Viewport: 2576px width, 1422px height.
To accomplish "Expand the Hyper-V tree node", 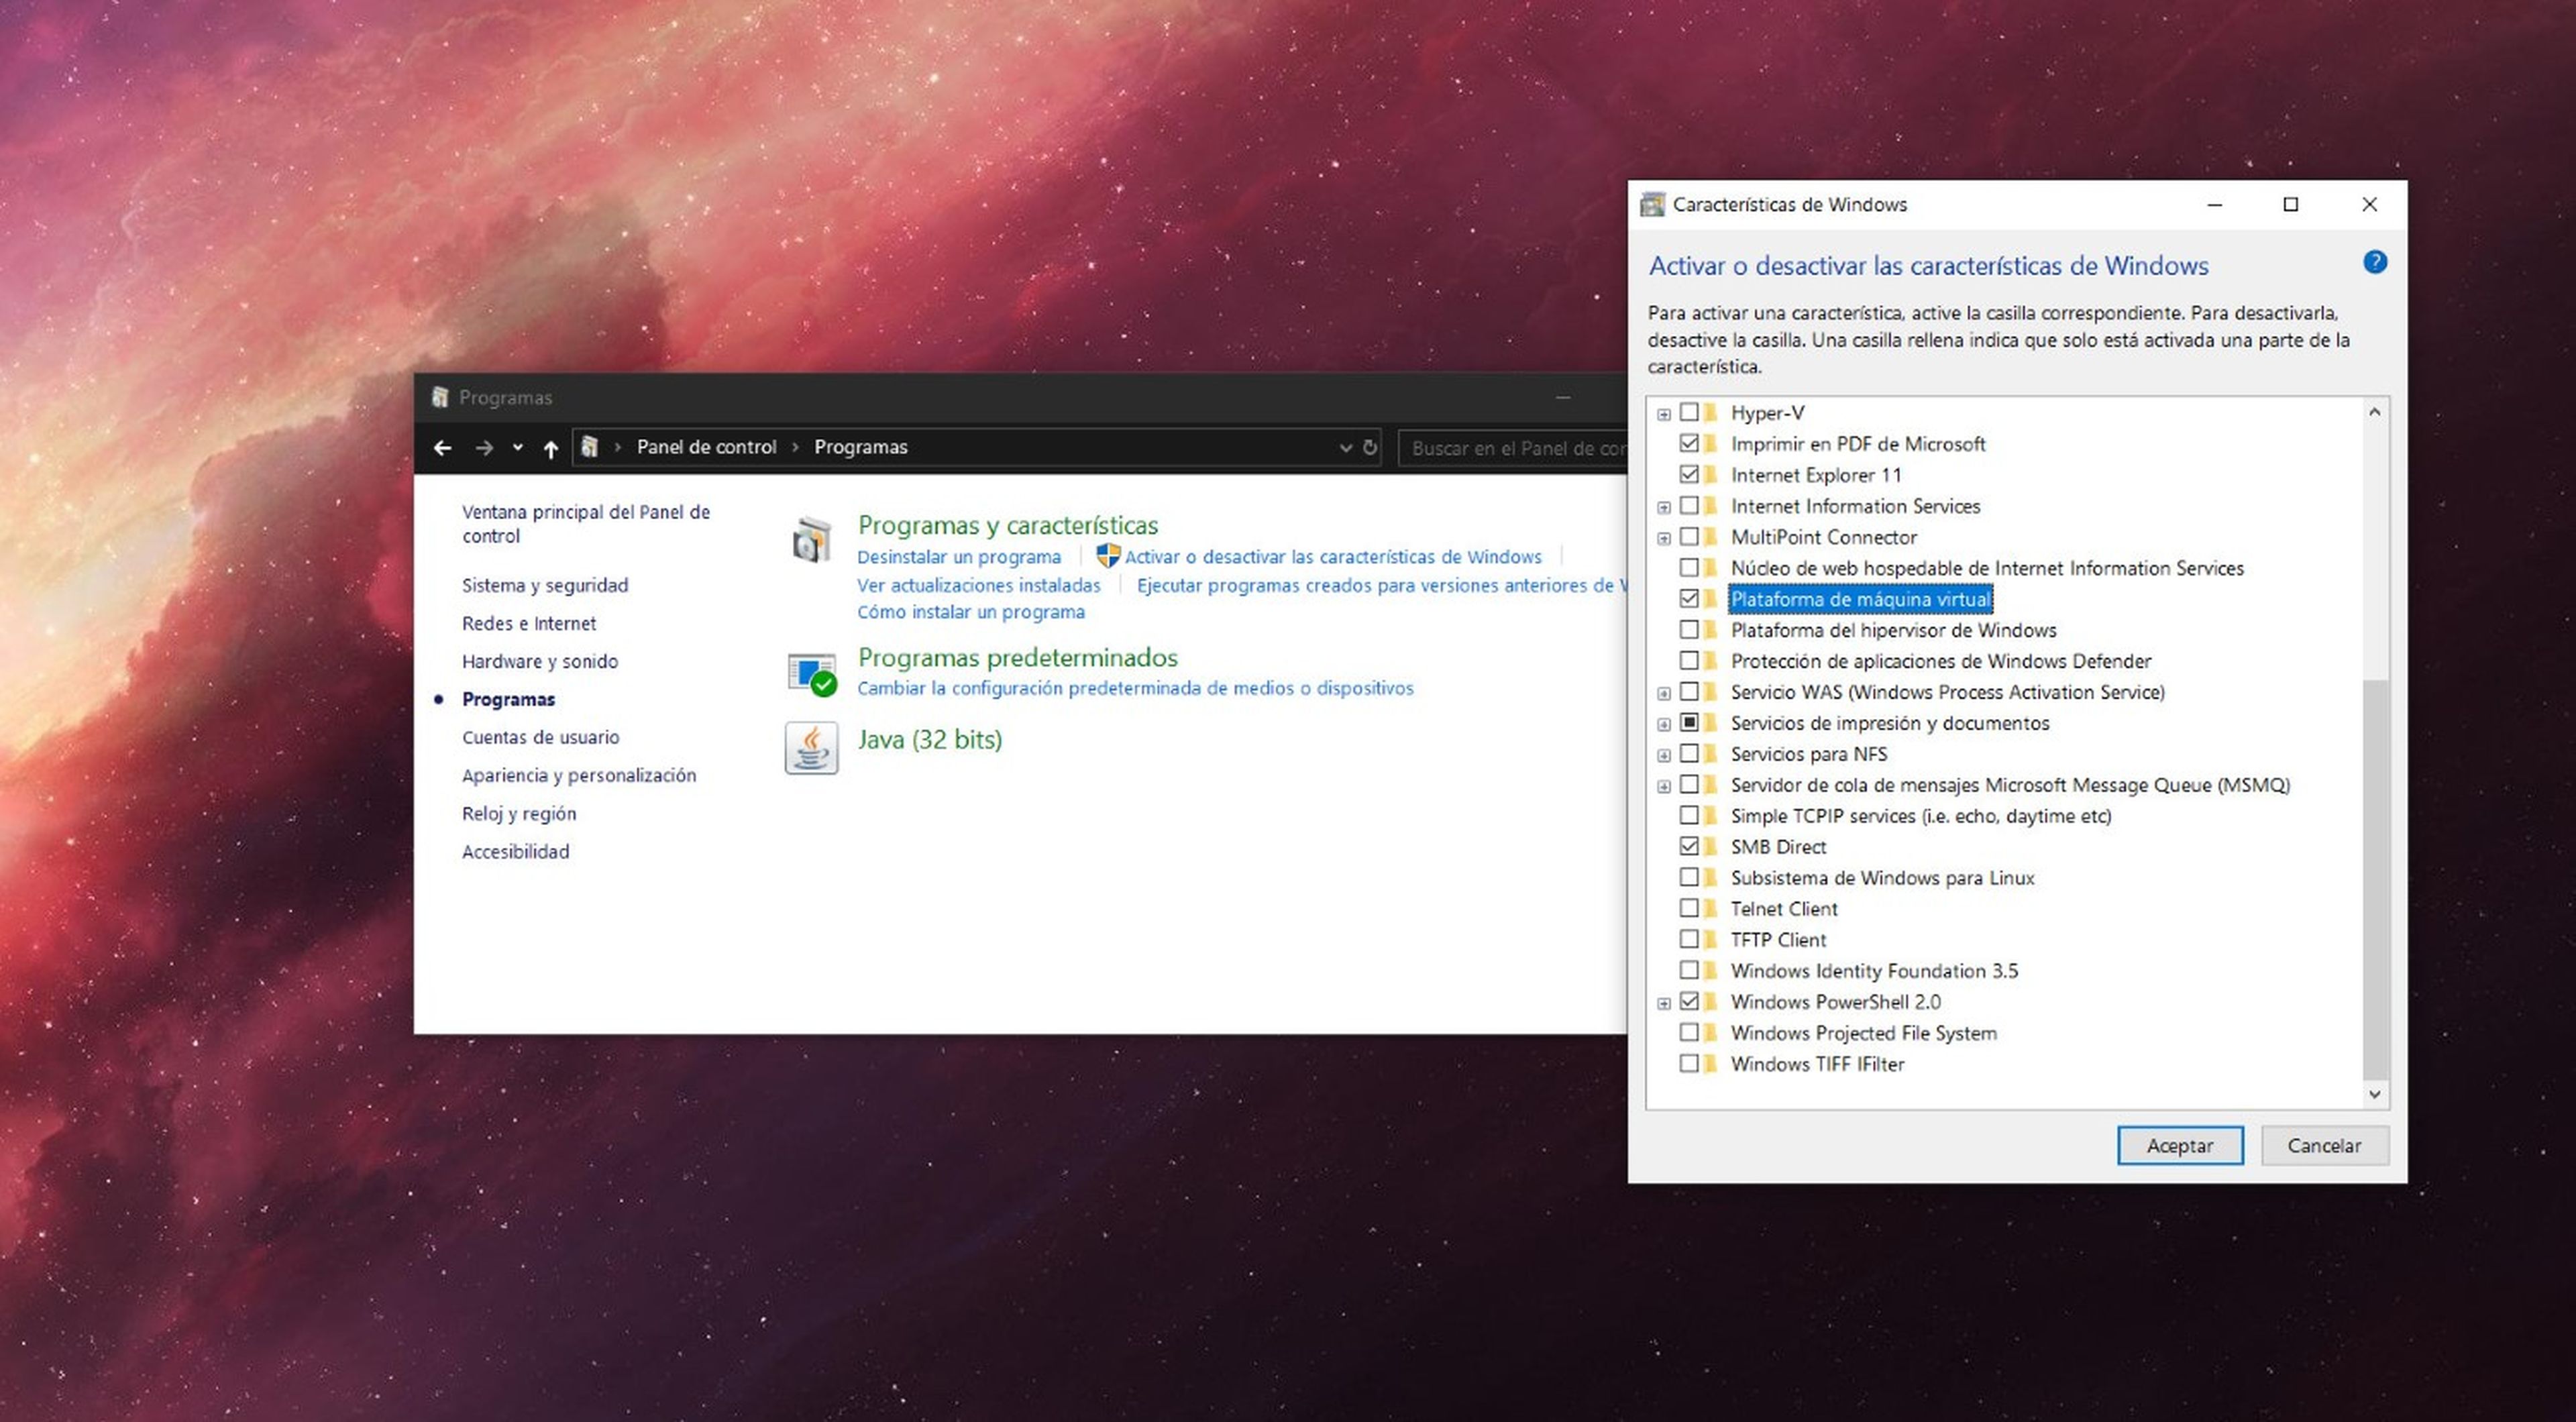I will point(1664,414).
